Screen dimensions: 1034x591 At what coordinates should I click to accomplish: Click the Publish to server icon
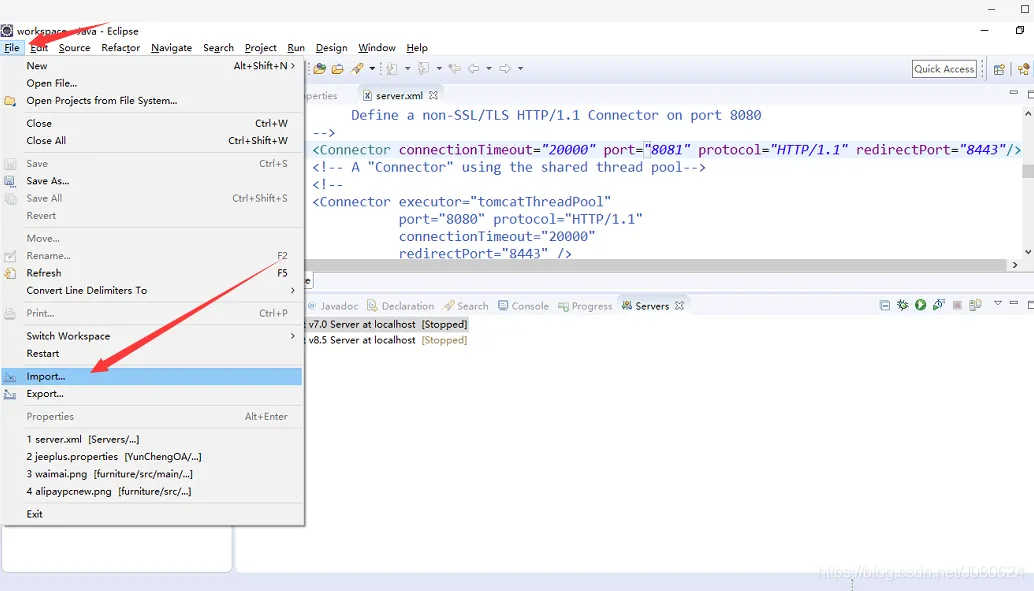(975, 305)
